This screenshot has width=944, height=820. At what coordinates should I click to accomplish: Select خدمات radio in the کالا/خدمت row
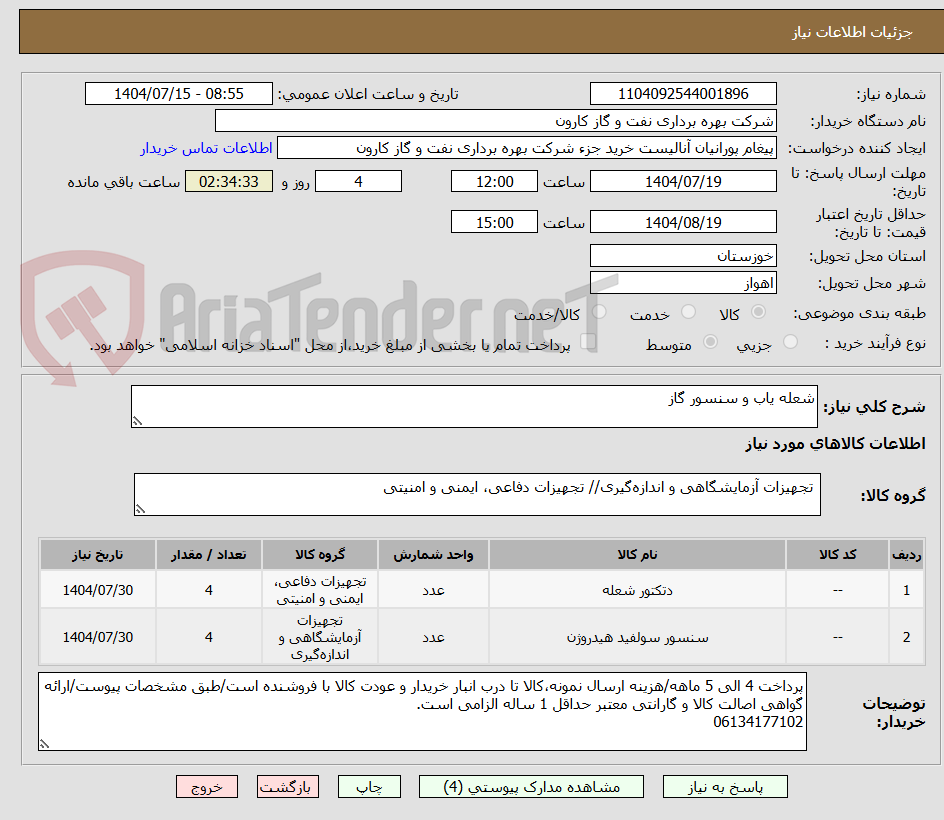click(x=599, y=311)
